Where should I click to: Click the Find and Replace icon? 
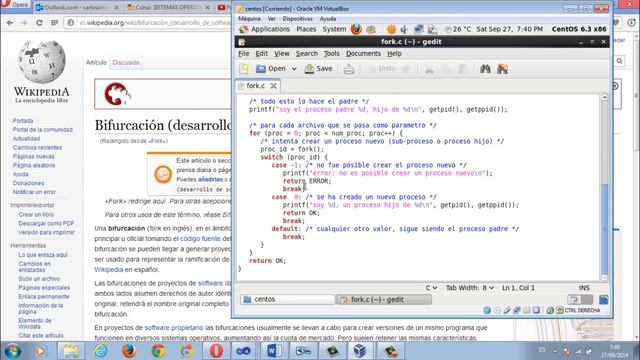tap(502, 69)
